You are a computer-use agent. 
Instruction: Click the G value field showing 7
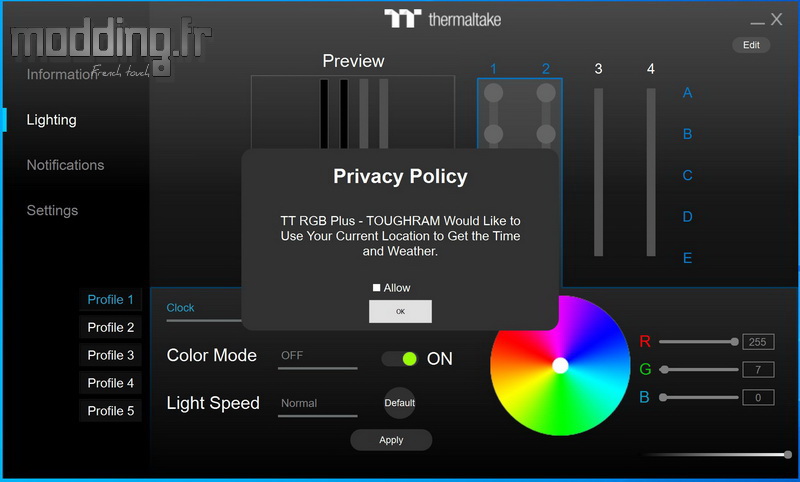click(x=758, y=369)
